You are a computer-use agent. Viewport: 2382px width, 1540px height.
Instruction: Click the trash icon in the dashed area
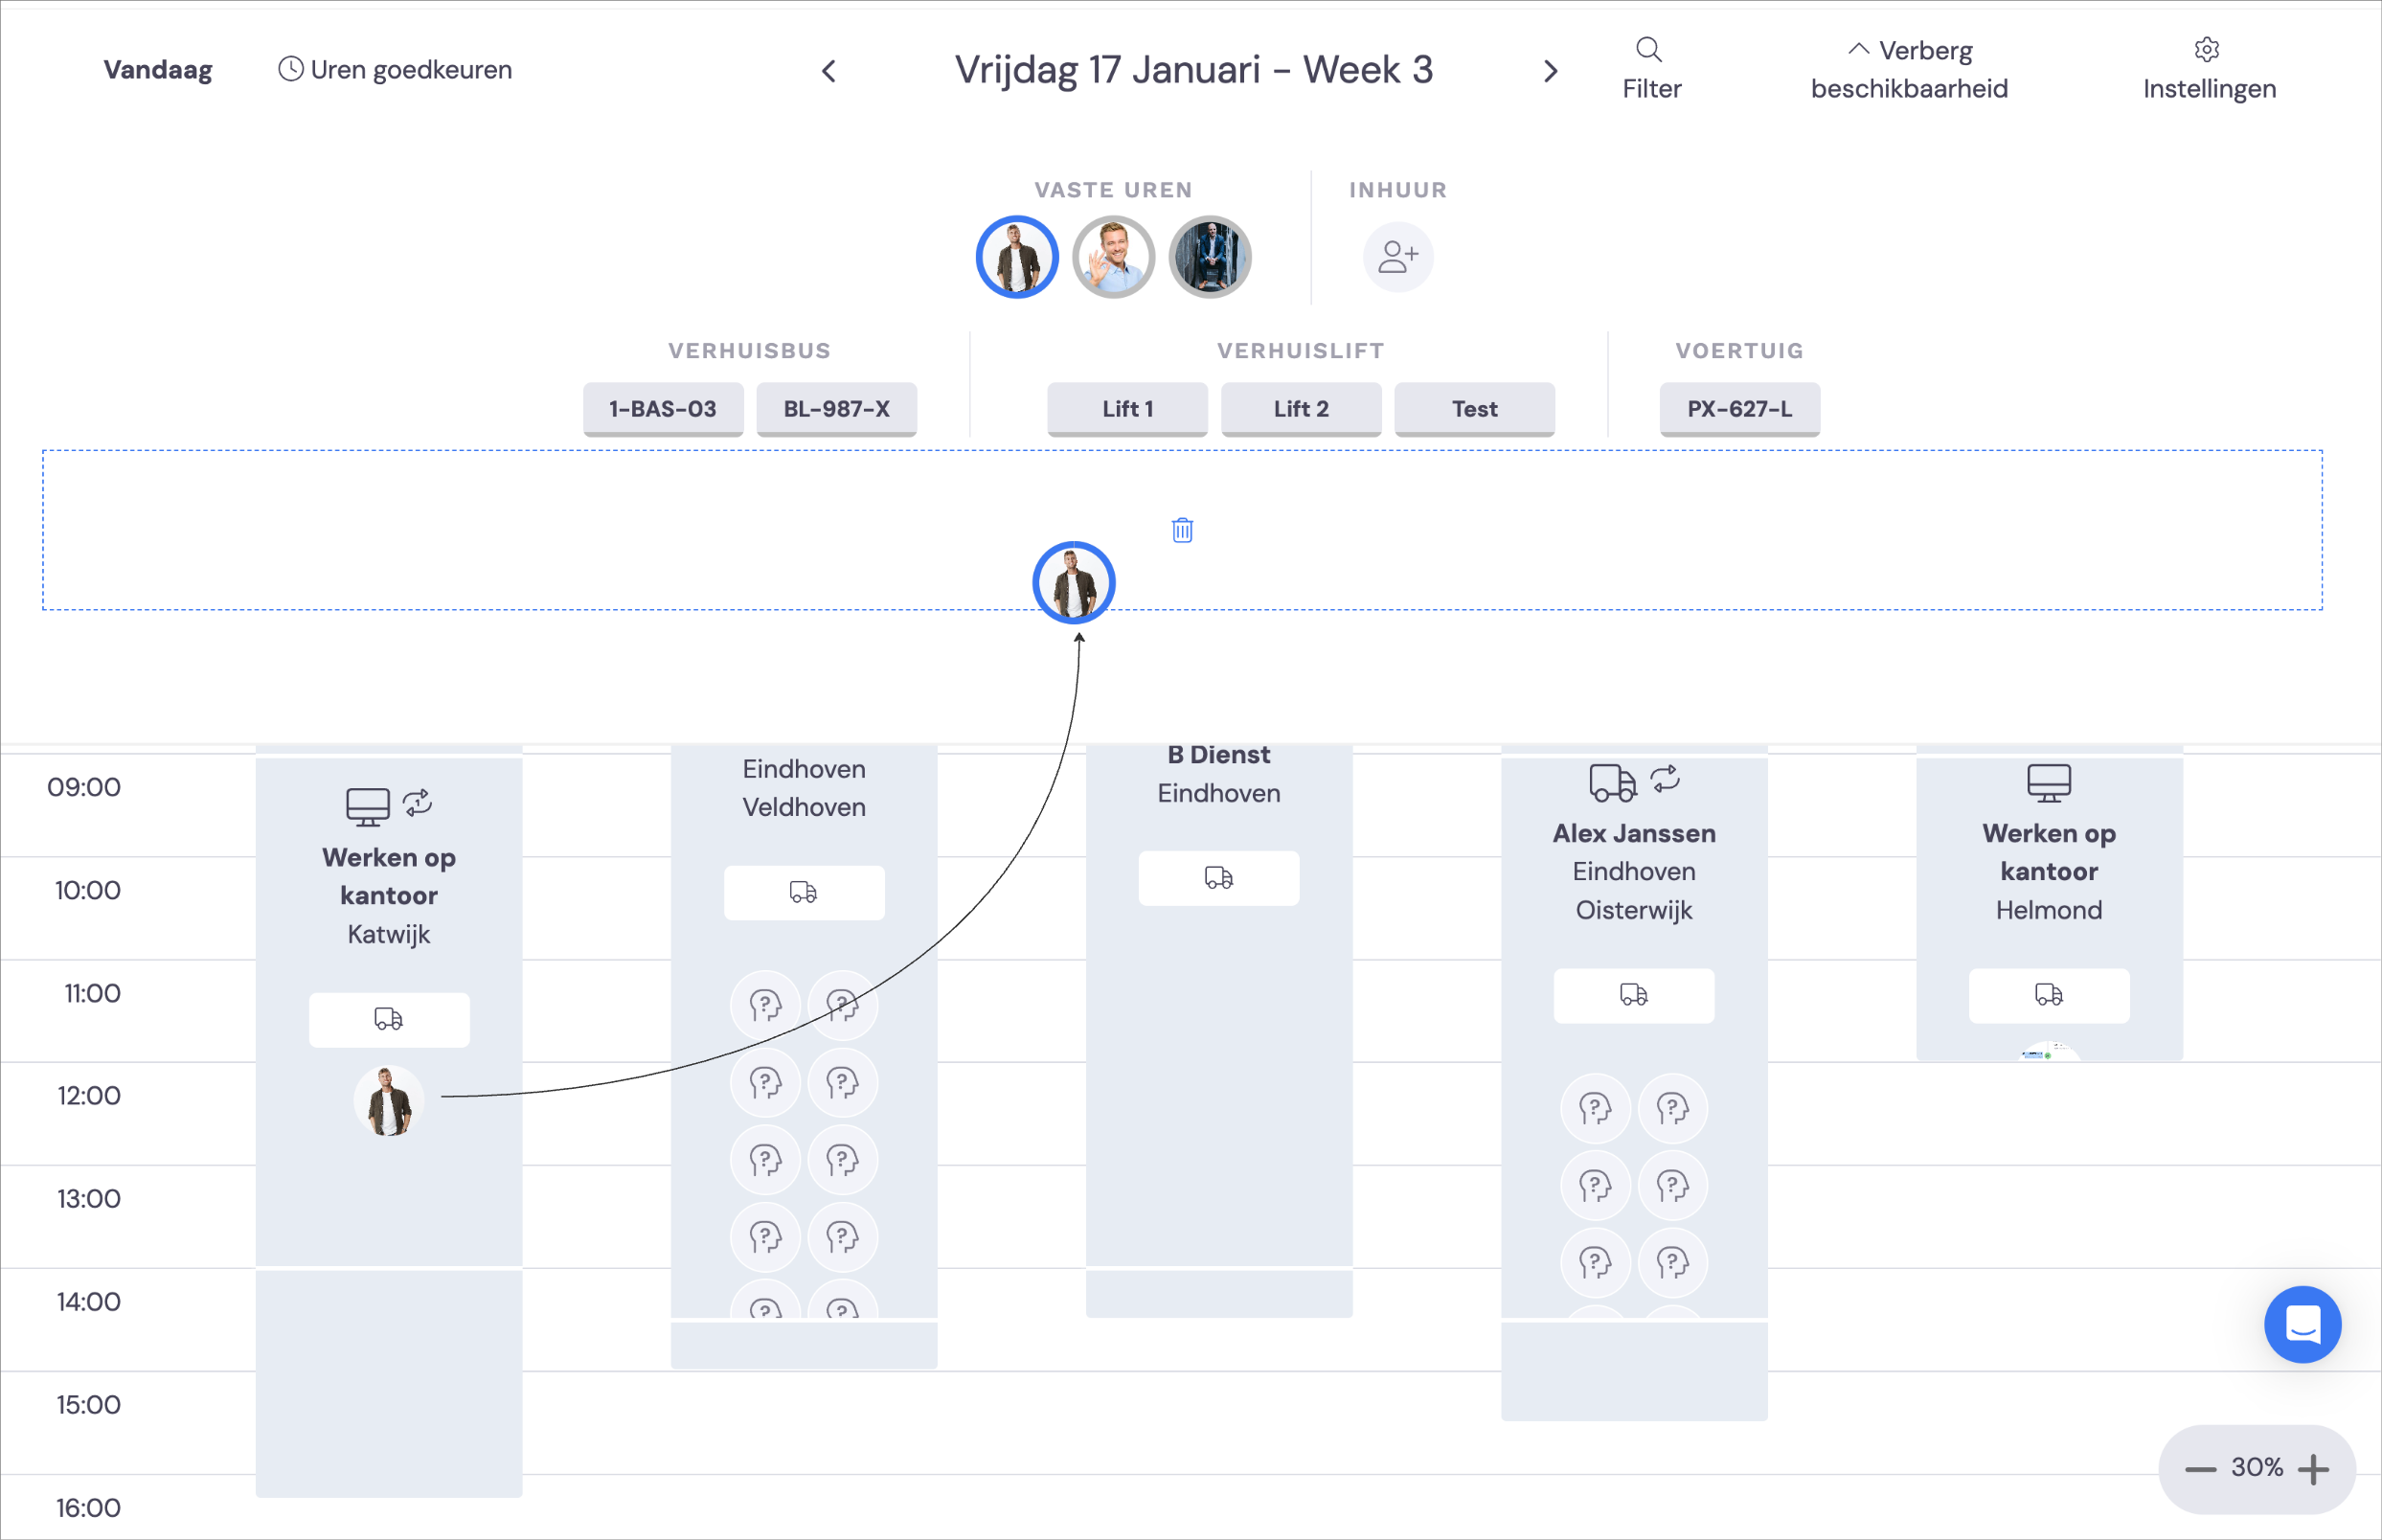[x=1182, y=530]
